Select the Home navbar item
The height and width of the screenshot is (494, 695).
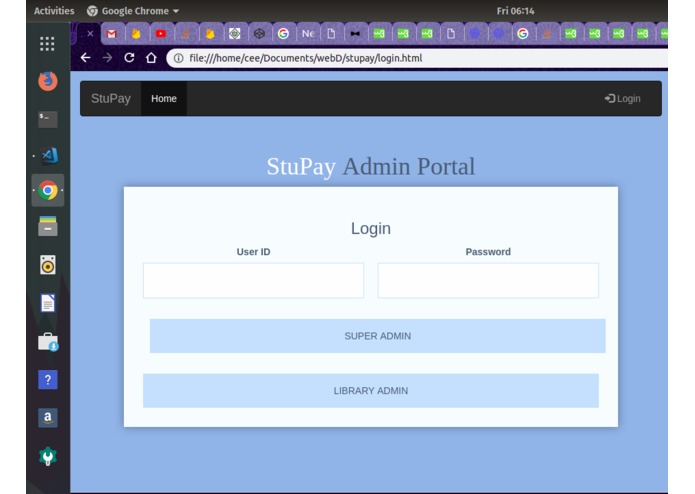(x=164, y=98)
